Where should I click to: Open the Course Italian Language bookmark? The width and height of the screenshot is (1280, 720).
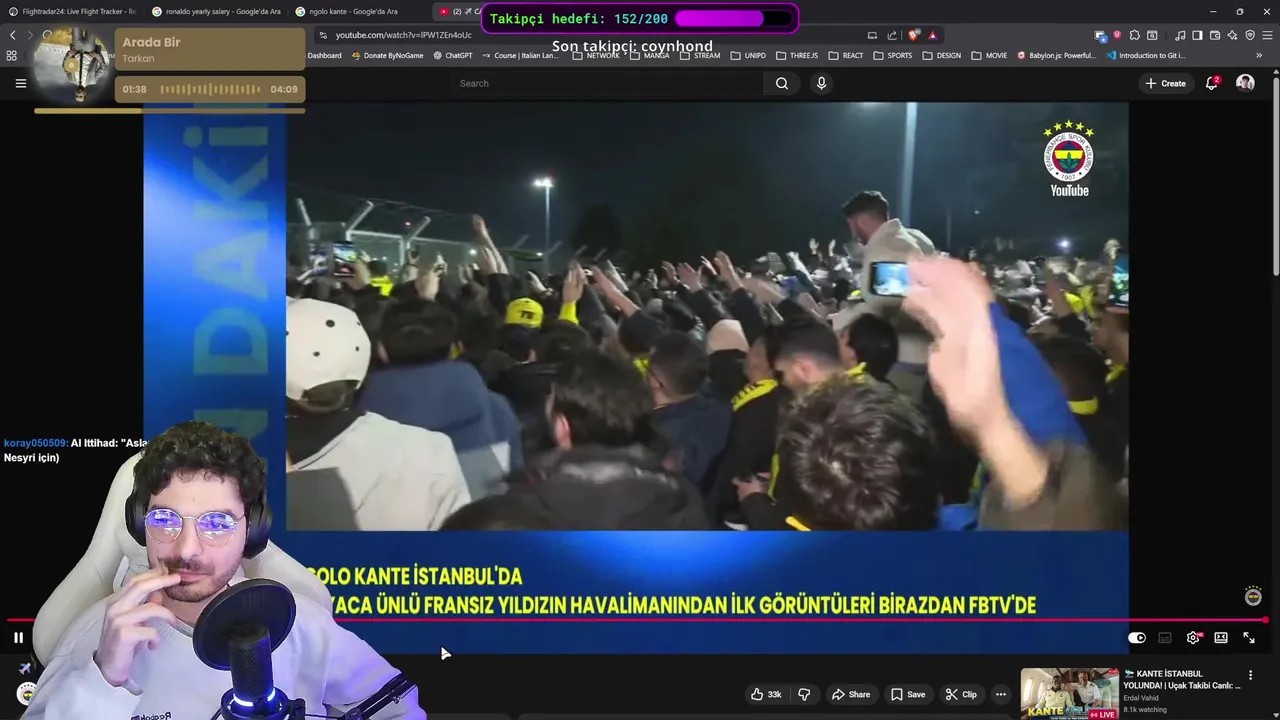[x=520, y=56]
